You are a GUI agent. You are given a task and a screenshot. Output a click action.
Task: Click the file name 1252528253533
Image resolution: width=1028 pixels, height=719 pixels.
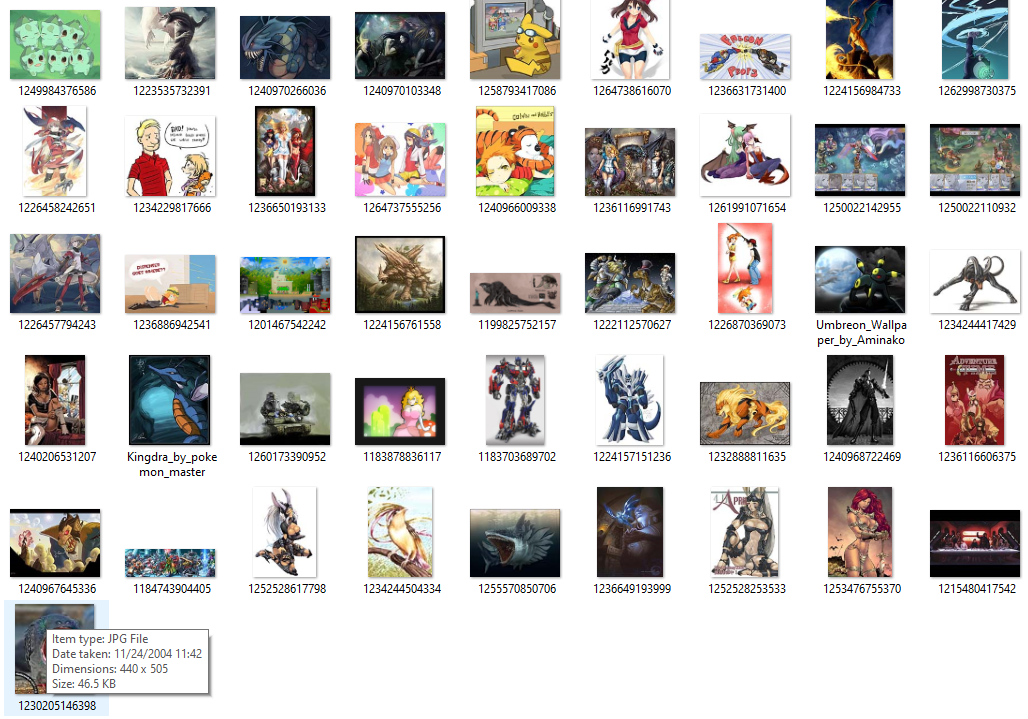tap(747, 589)
